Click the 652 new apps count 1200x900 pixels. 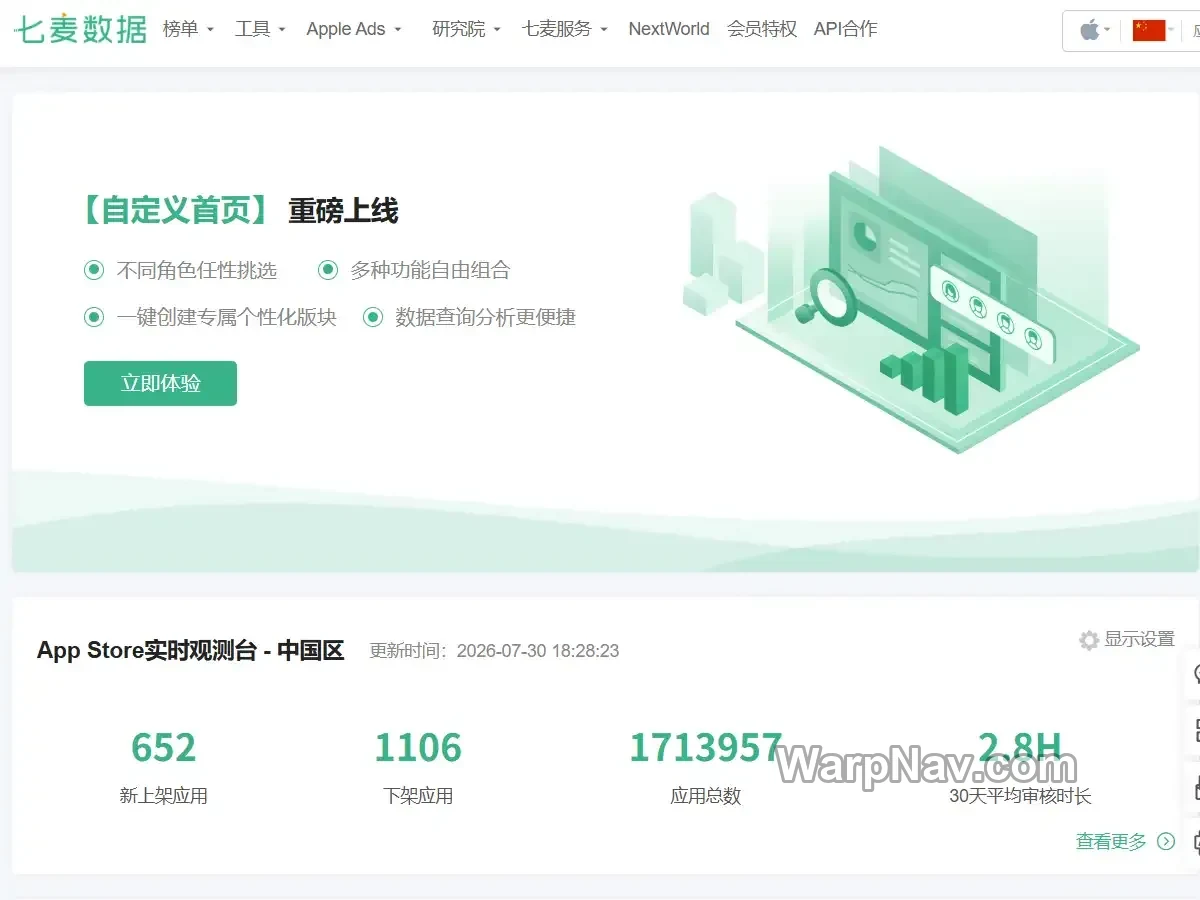164,748
